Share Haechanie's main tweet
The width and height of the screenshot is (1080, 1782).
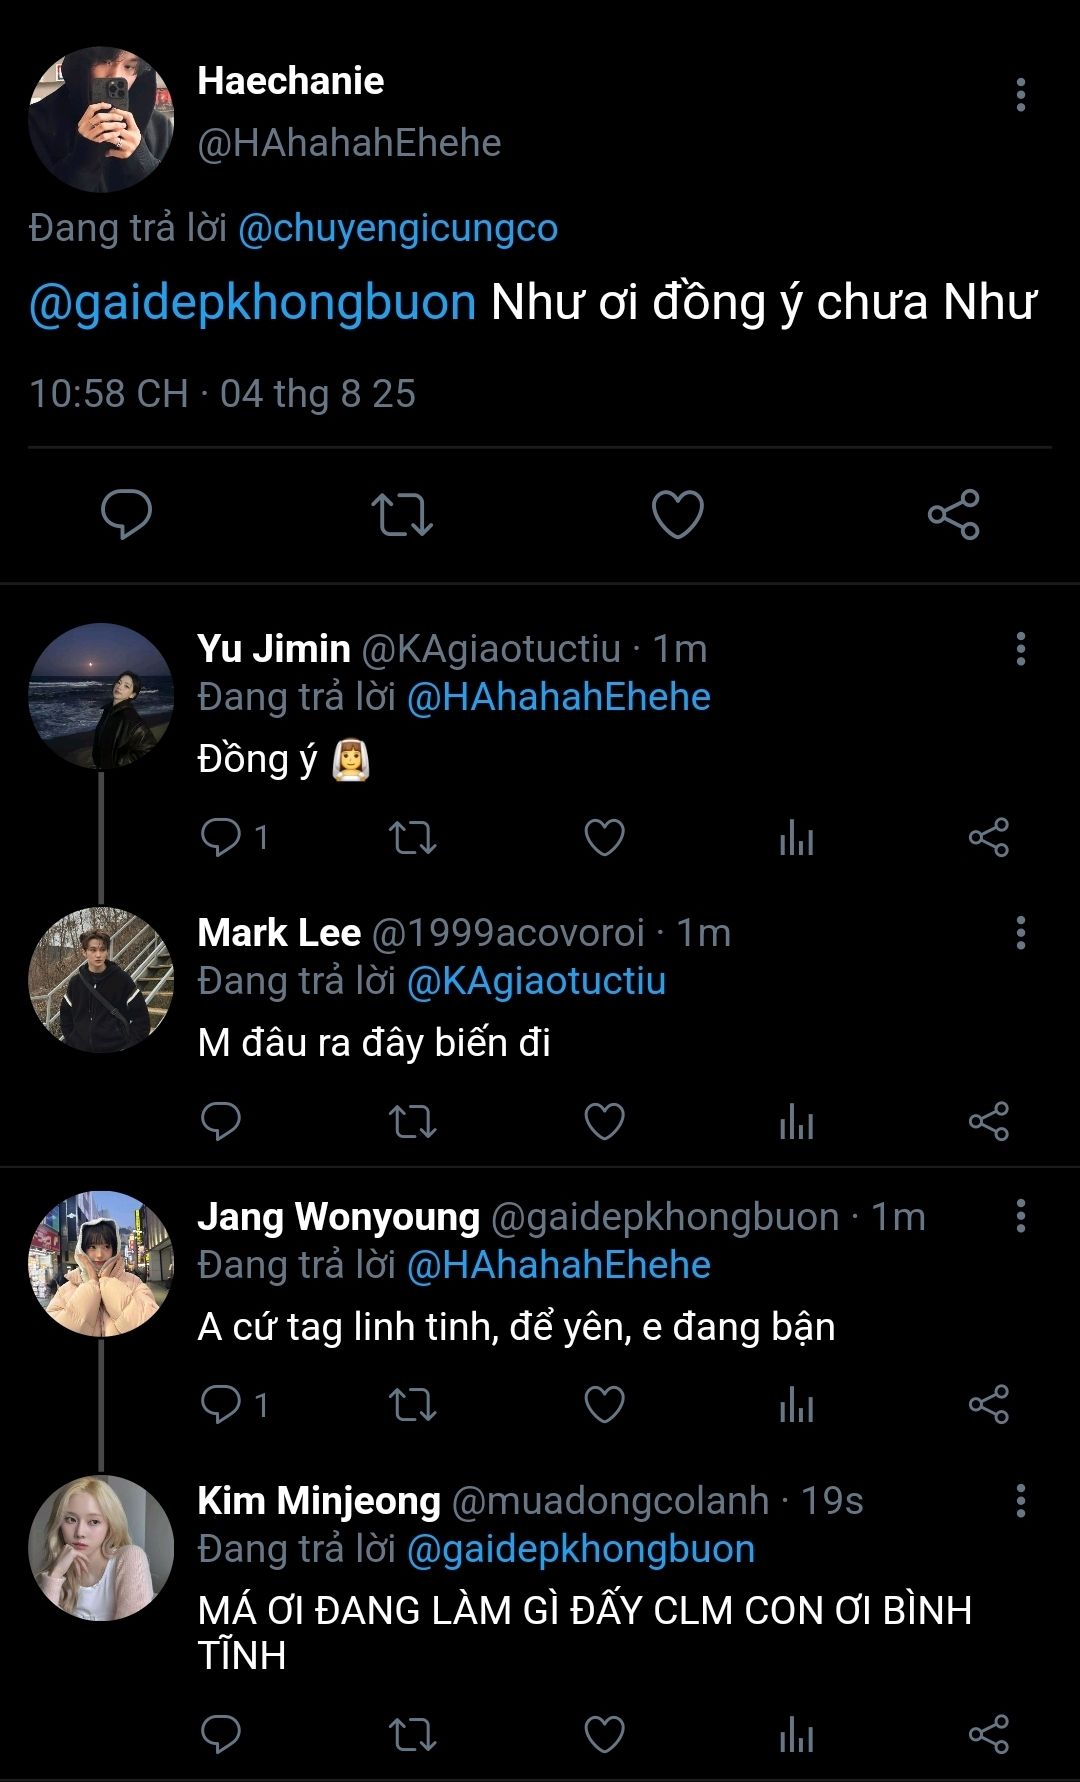click(x=953, y=515)
